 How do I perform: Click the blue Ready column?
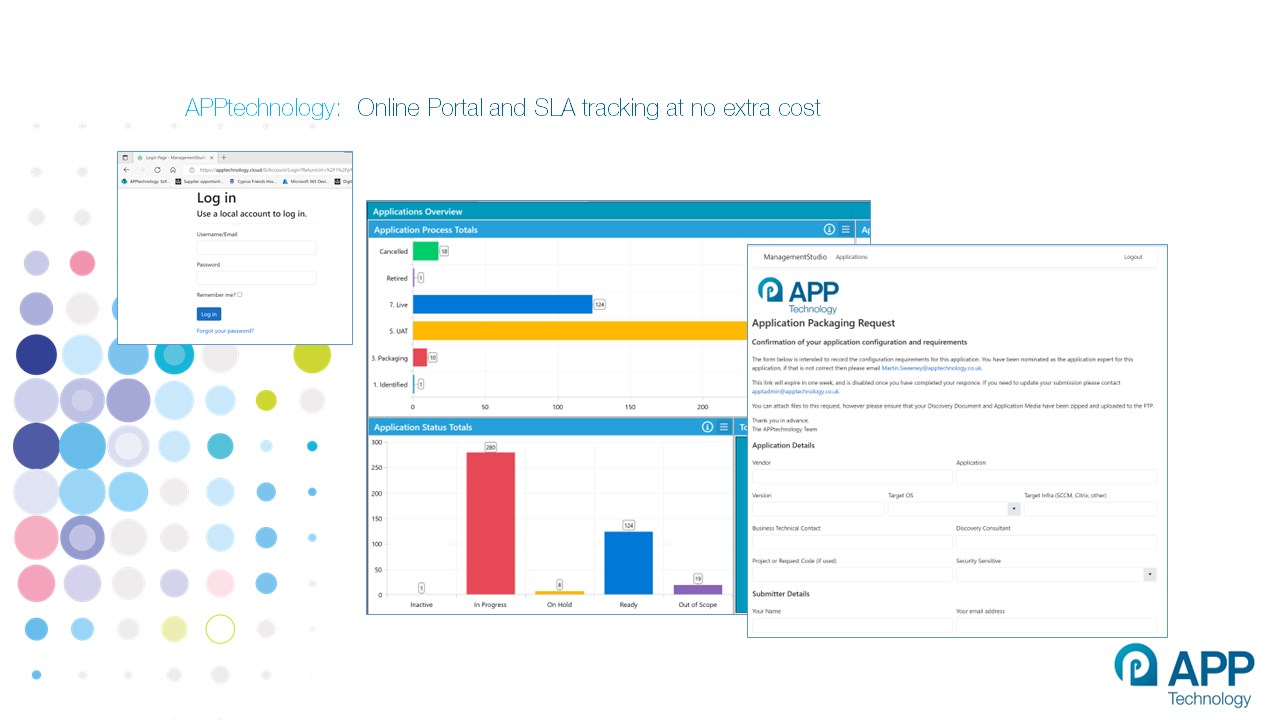tap(628, 563)
